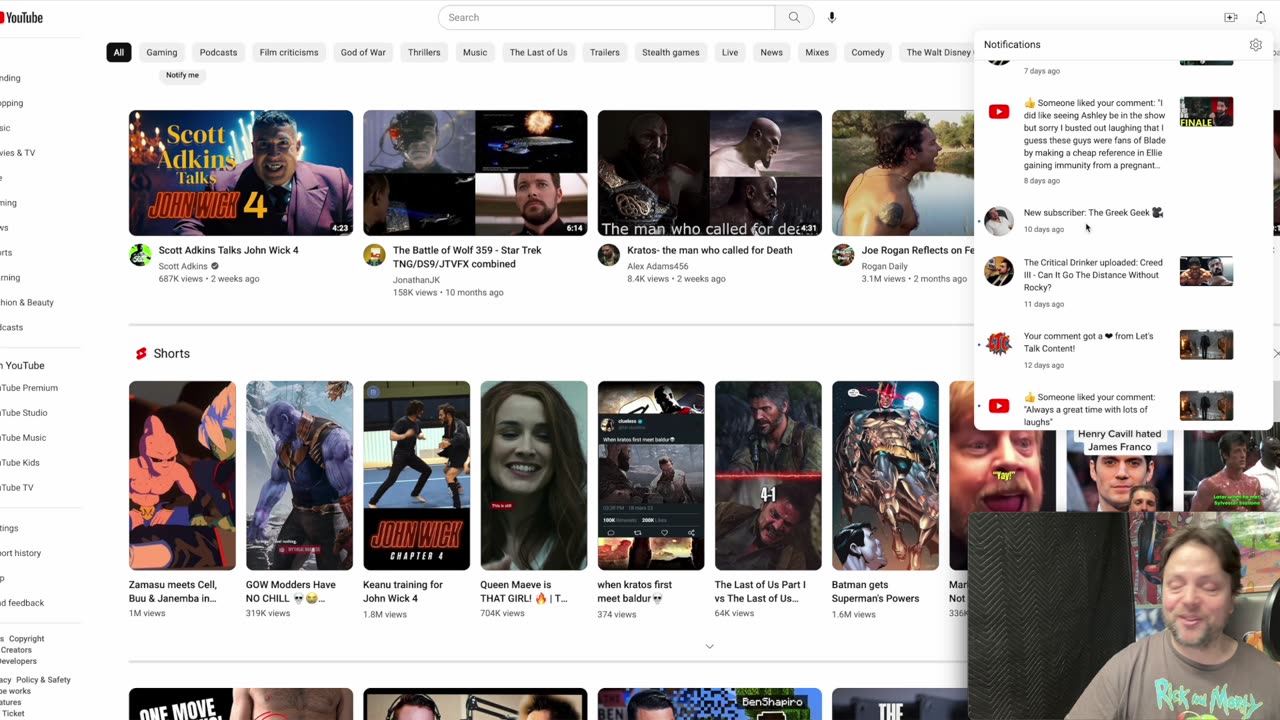This screenshot has height=720, width=1280.
Task: Select the Stealth games chip
Action: coord(671,52)
